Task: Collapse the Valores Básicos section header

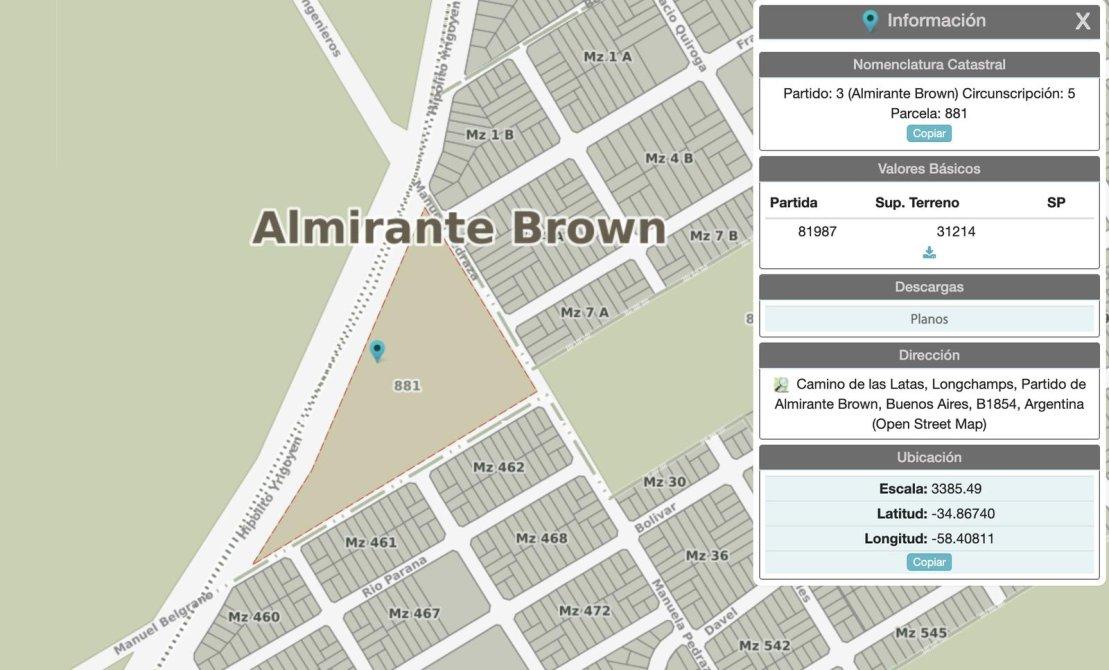Action: (x=929, y=169)
